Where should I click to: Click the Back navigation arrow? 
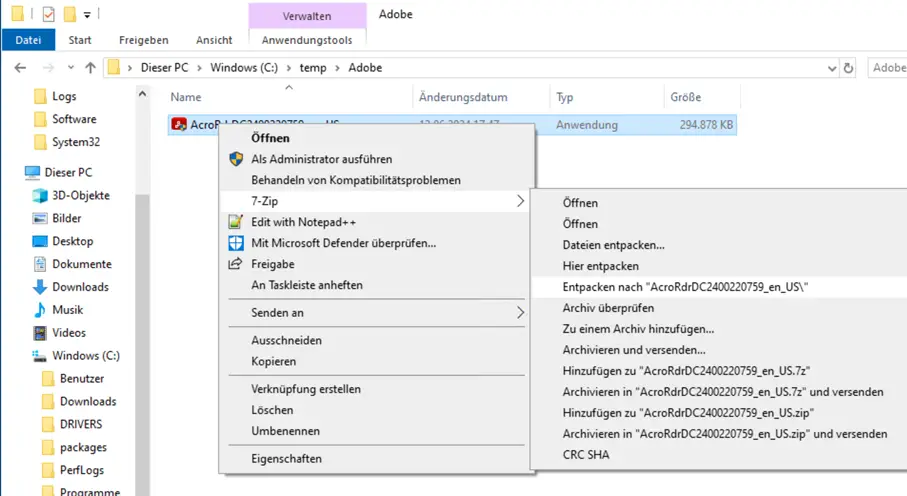point(20,68)
